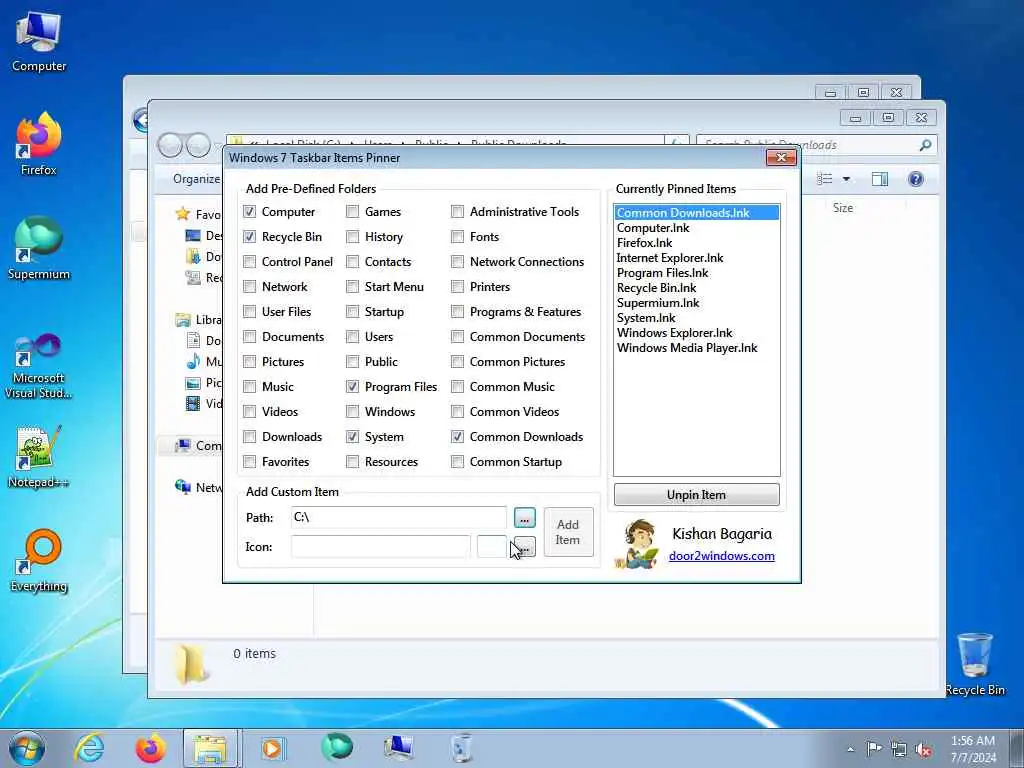Click into the Path input field

pyautogui.click(x=398, y=517)
